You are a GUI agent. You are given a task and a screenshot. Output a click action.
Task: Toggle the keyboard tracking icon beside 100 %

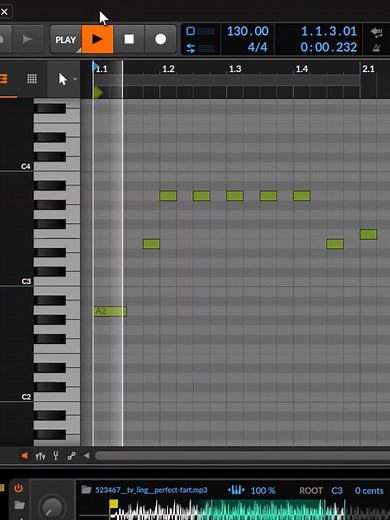click(x=236, y=490)
